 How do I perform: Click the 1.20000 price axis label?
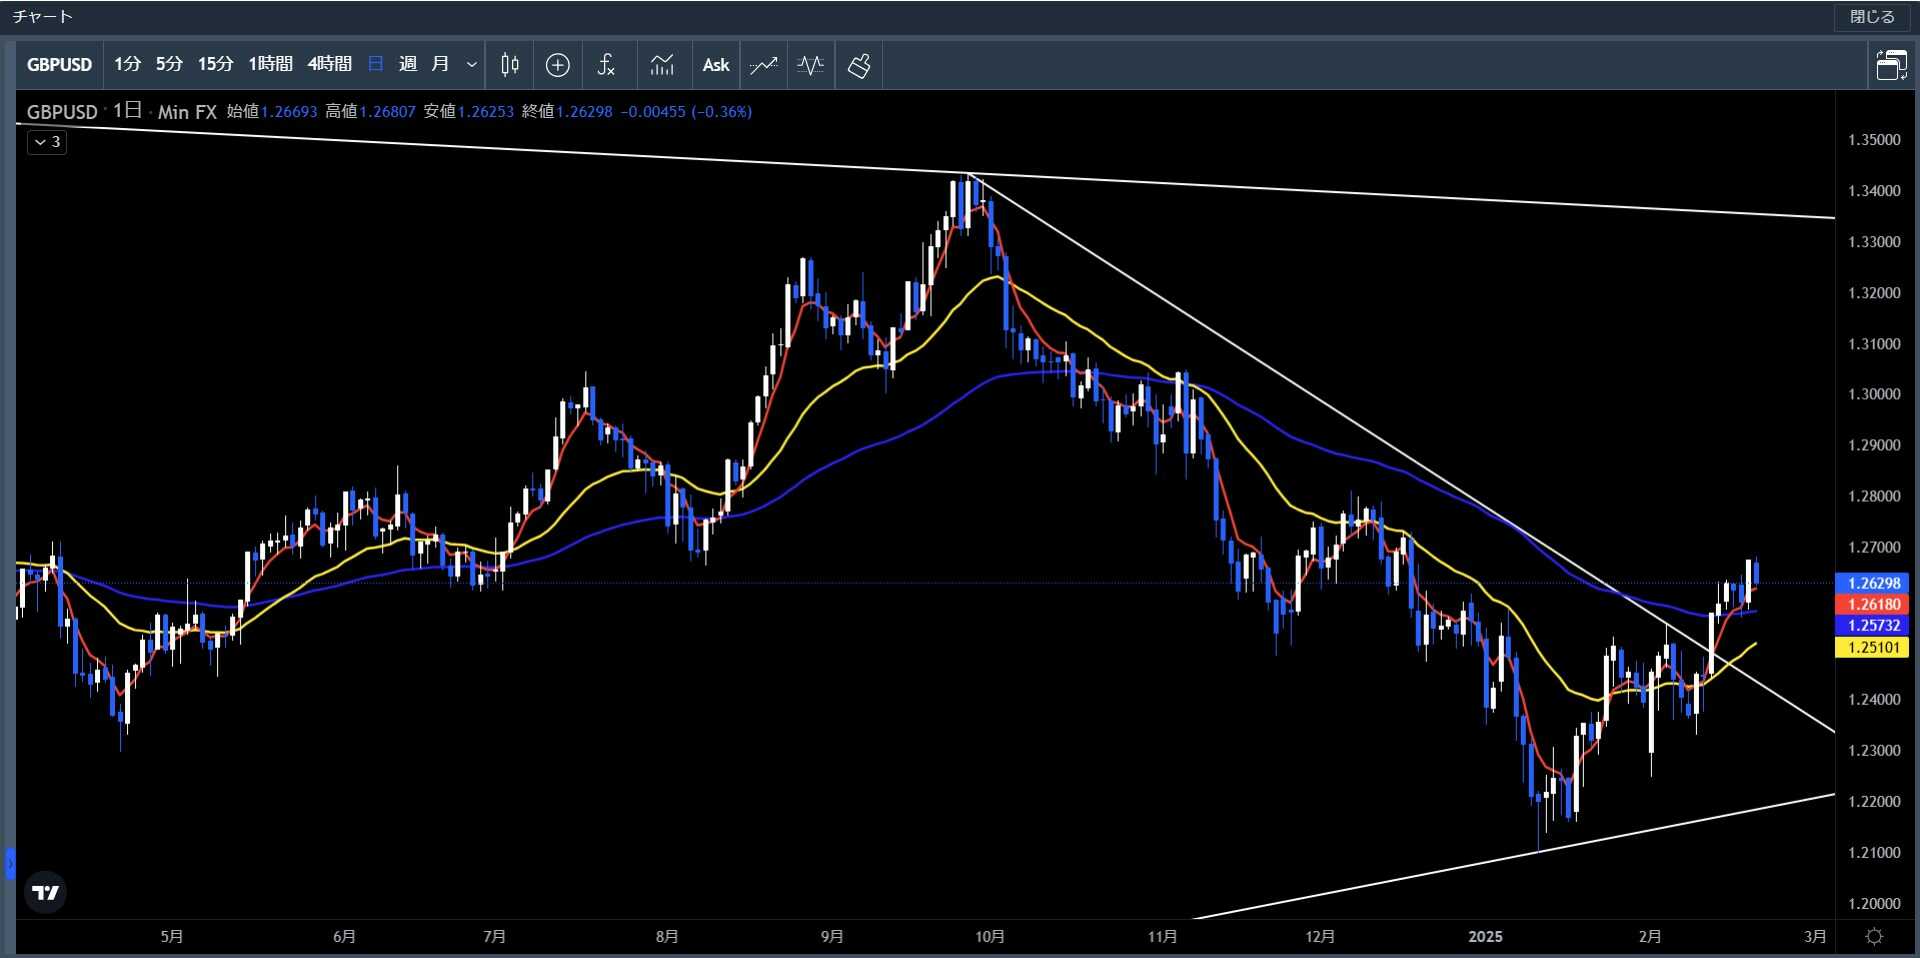point(1874,903)
